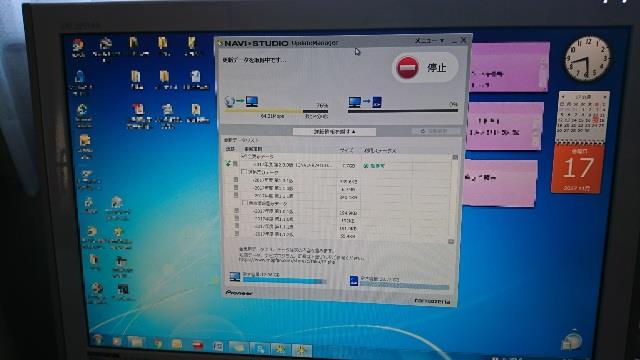640x360 pixels.
Task: Click the PC-to-SD-card transfer icon
Action: pyautogui.click(x=365, y=102)
